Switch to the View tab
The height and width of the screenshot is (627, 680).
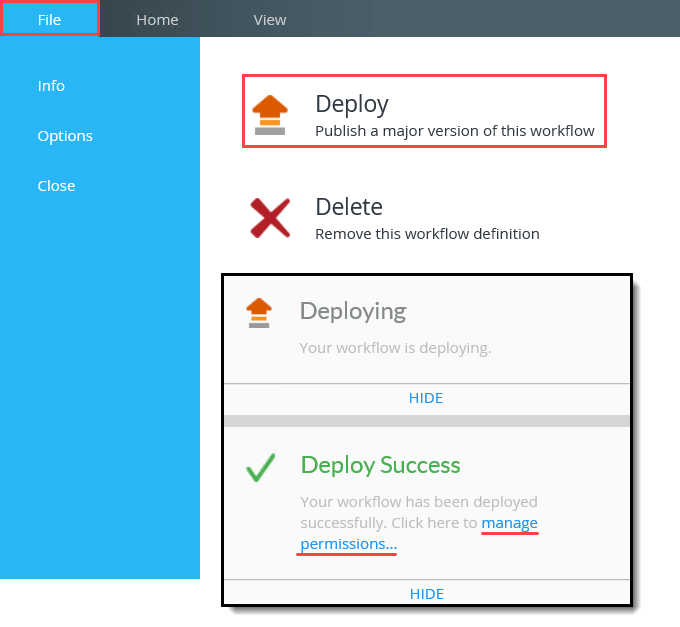[x=270, y=20]
